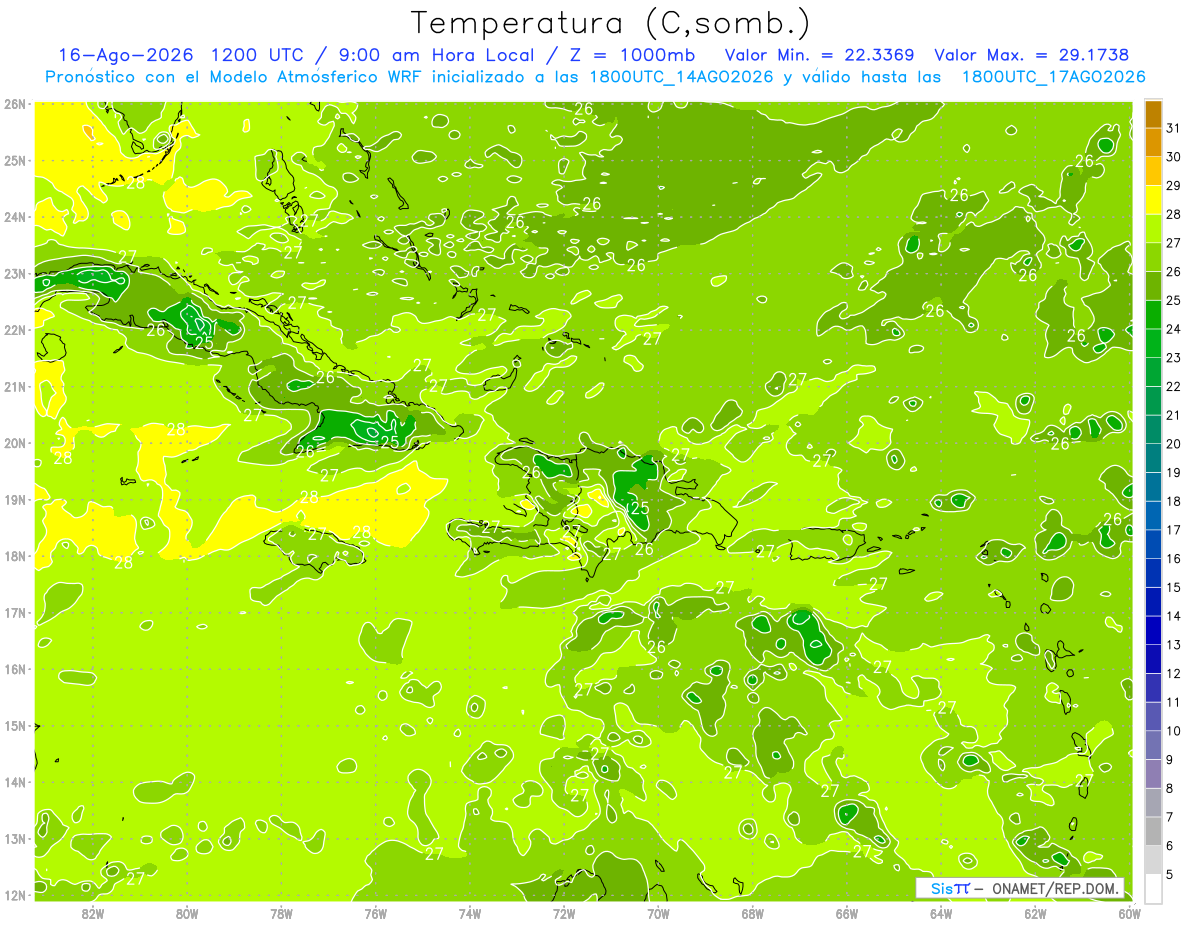
Task: Click the "60W" longitude axis label
Action: [1130, 913]
